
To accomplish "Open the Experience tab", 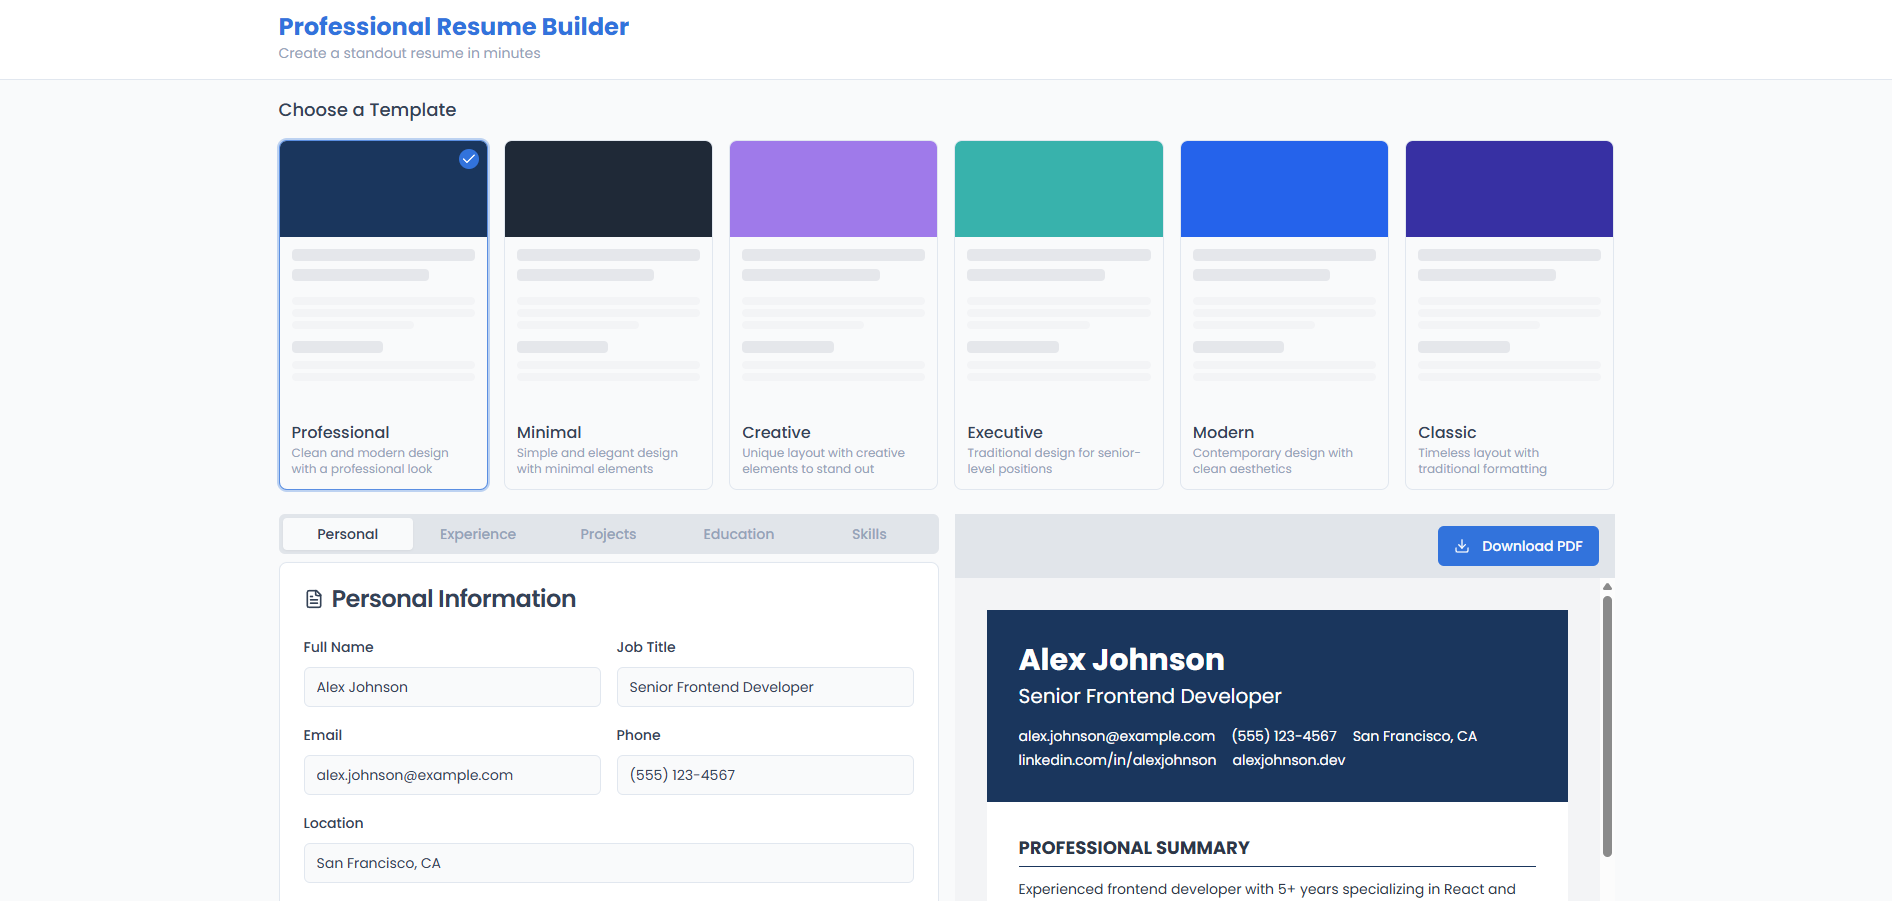I will point(478,534).
